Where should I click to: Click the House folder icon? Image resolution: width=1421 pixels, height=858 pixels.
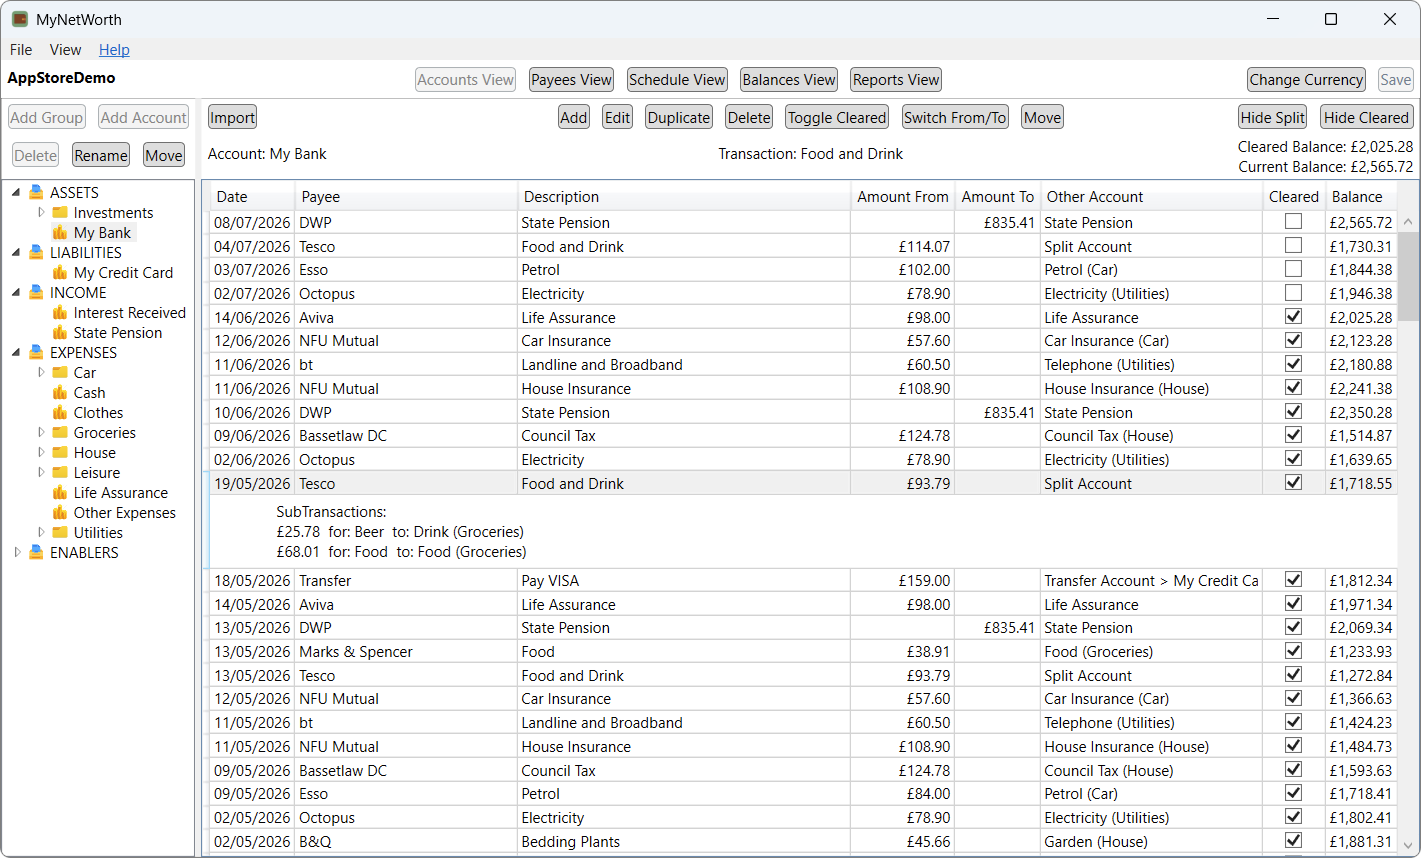point(60,452)
